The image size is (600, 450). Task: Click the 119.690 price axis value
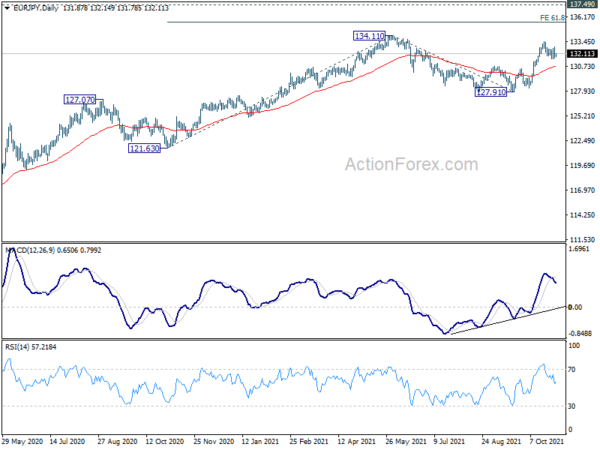(582, 165)
